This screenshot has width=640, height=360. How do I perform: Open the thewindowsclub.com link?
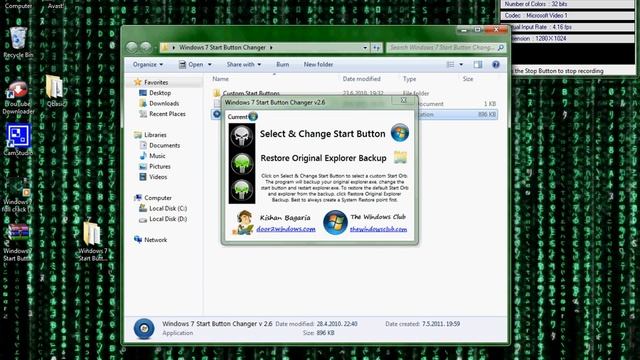coord(378,229)
